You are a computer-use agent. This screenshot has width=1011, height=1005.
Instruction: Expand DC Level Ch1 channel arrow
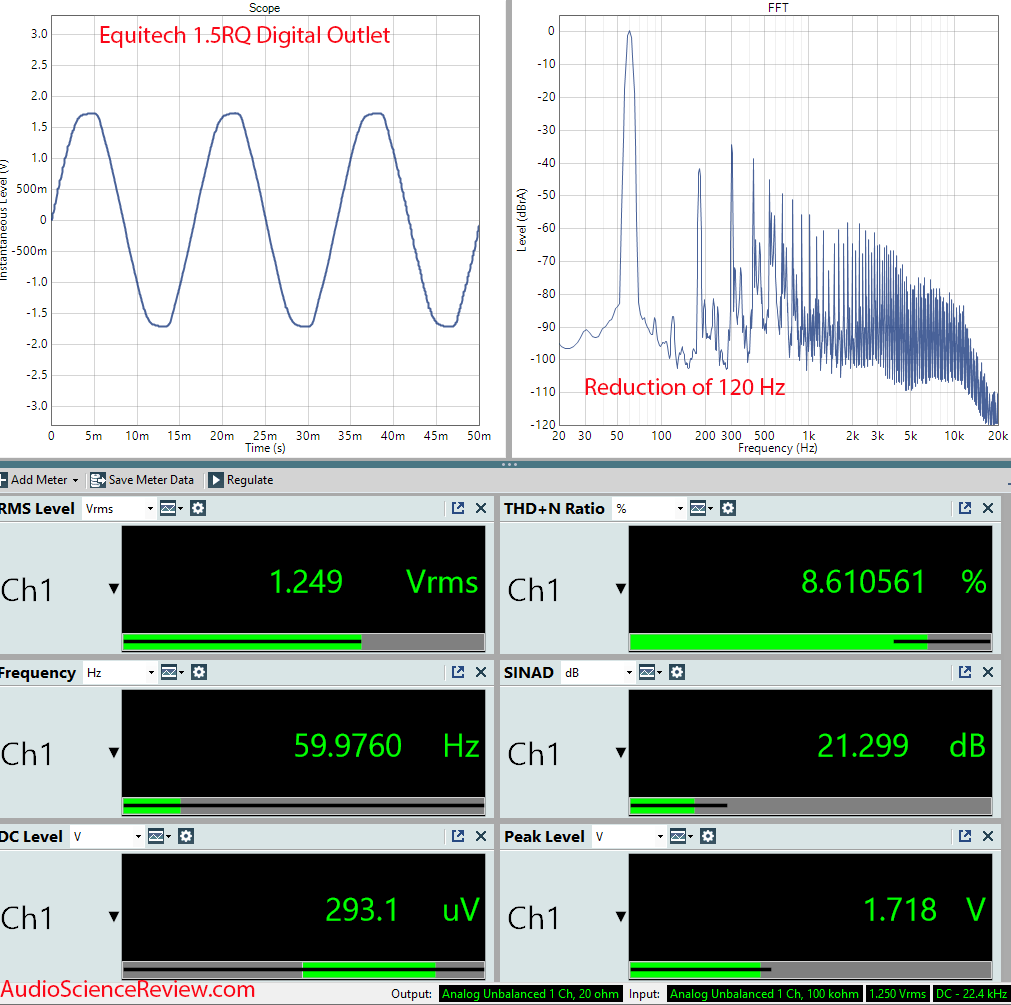tap(114, 916)
